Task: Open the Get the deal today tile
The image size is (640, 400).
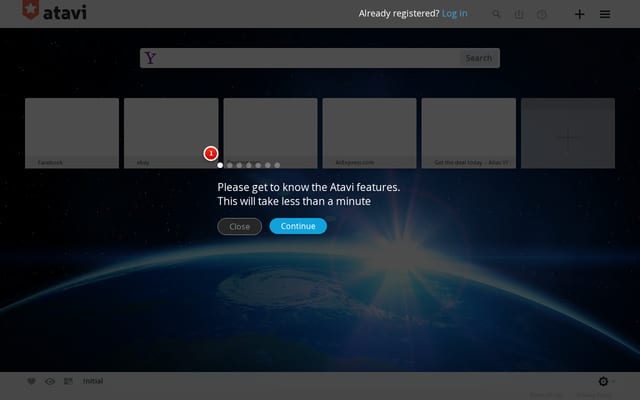Action: (x=469, y=133)
